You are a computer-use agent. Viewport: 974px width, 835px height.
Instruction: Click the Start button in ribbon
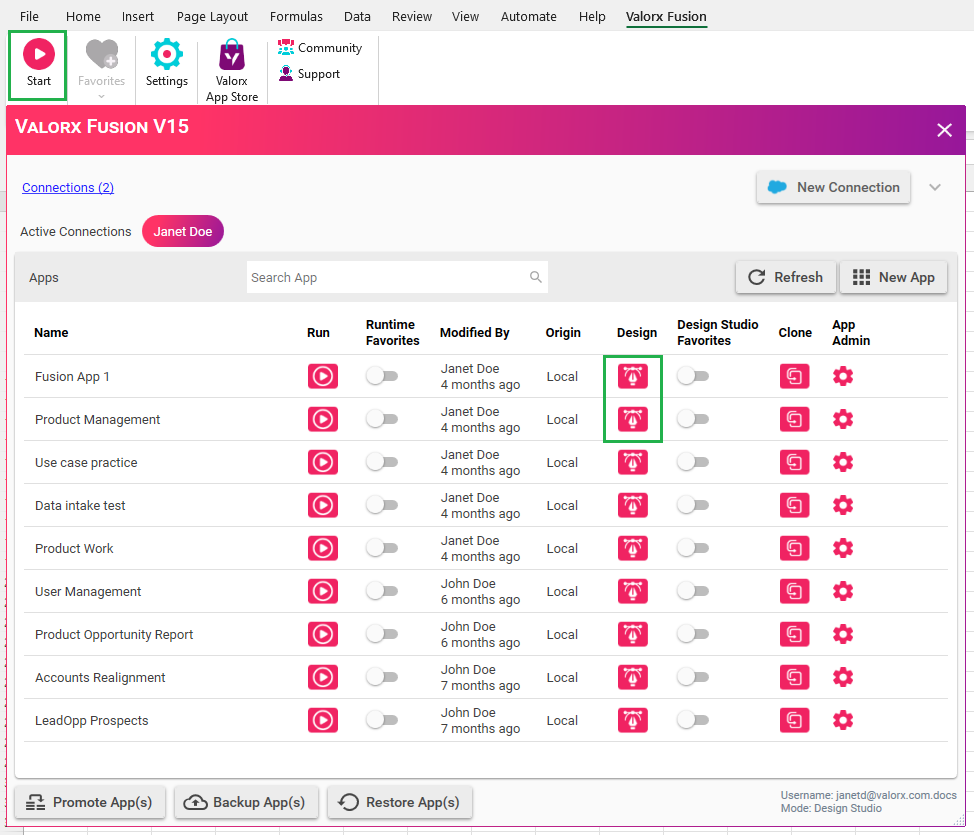(39, 63)
